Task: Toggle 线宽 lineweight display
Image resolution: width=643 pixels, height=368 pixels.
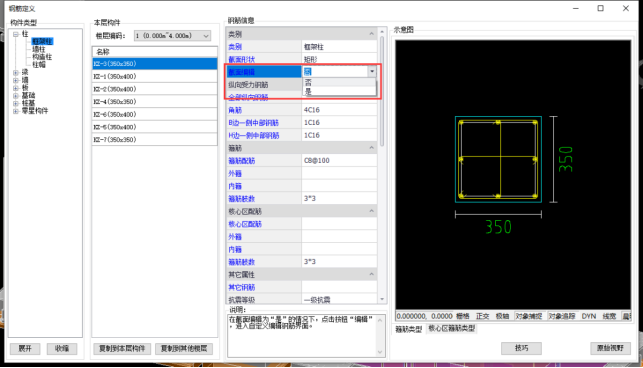Action: pyautogui.click(x=609, y=316)
